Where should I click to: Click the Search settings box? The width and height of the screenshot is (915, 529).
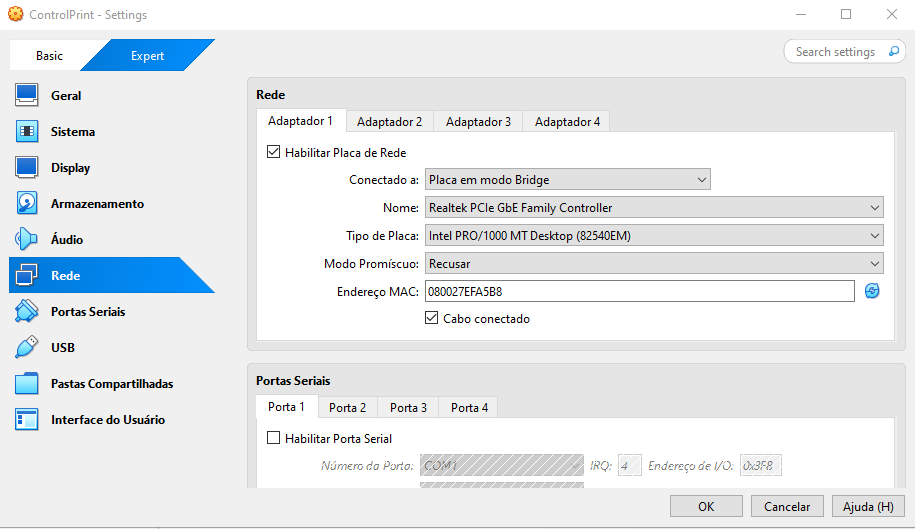(x=844, y=52)
